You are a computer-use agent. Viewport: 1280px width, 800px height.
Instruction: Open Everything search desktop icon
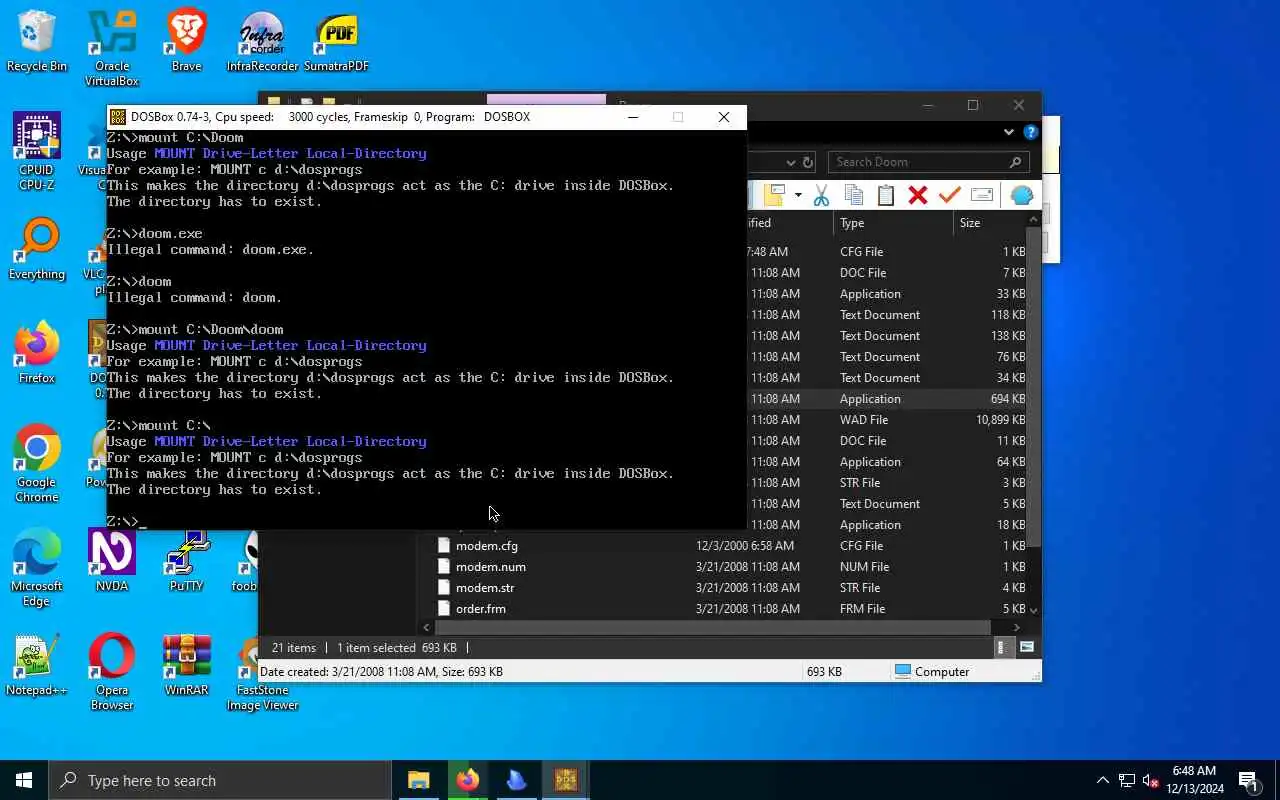pyautogui.click(x=37, y=250)
